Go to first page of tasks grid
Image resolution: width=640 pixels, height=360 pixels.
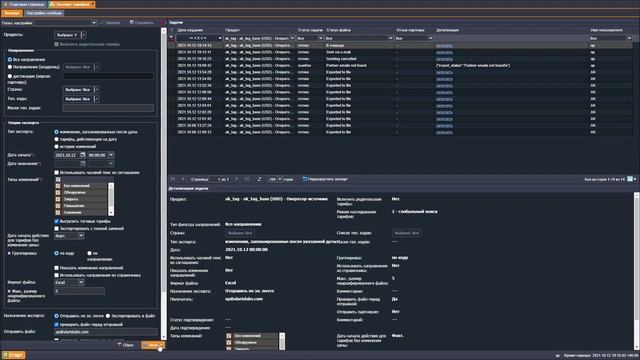pos(173,179)
